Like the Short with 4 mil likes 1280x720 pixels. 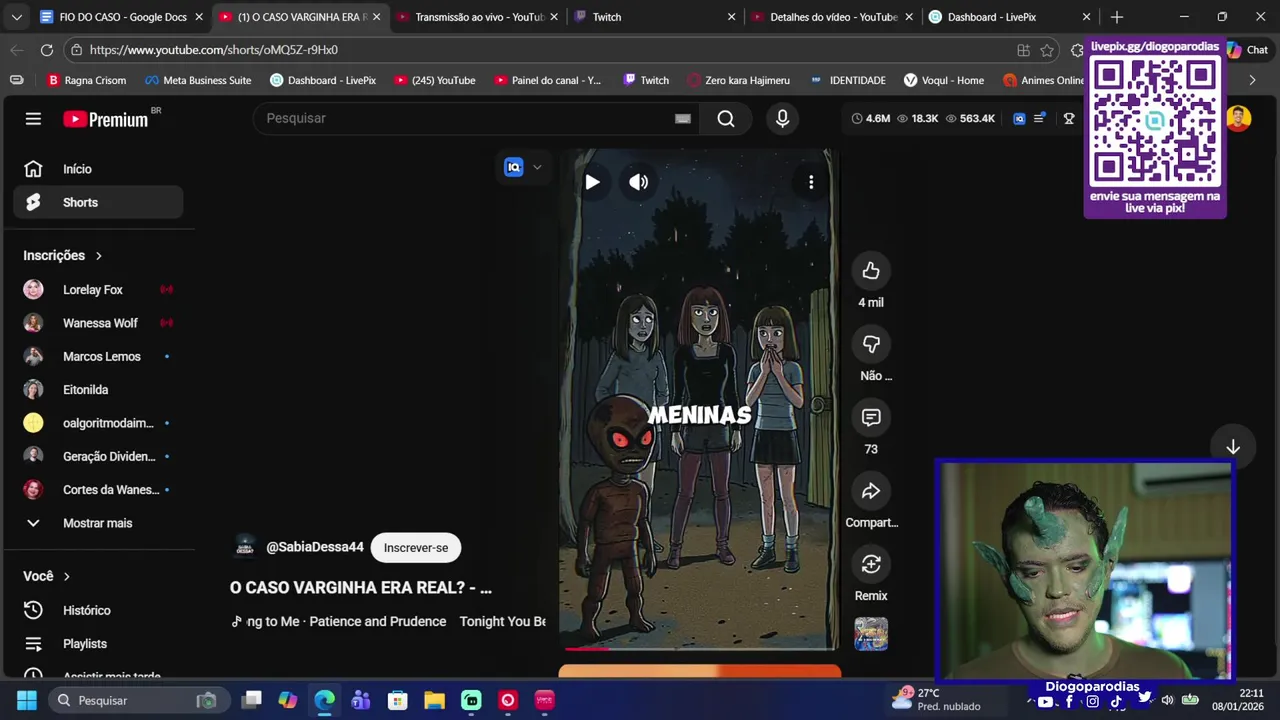[x=871, y=271]
